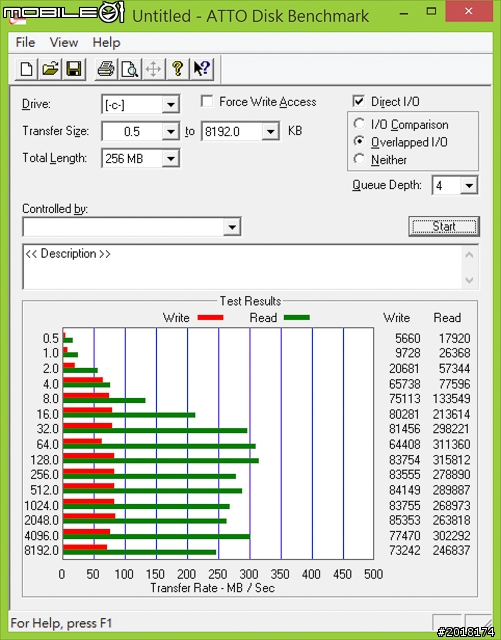The width and height of the screenshot is (501, 640).
Task: Select the I/O Comparison radio button
Action: click(x=359, y=124)
